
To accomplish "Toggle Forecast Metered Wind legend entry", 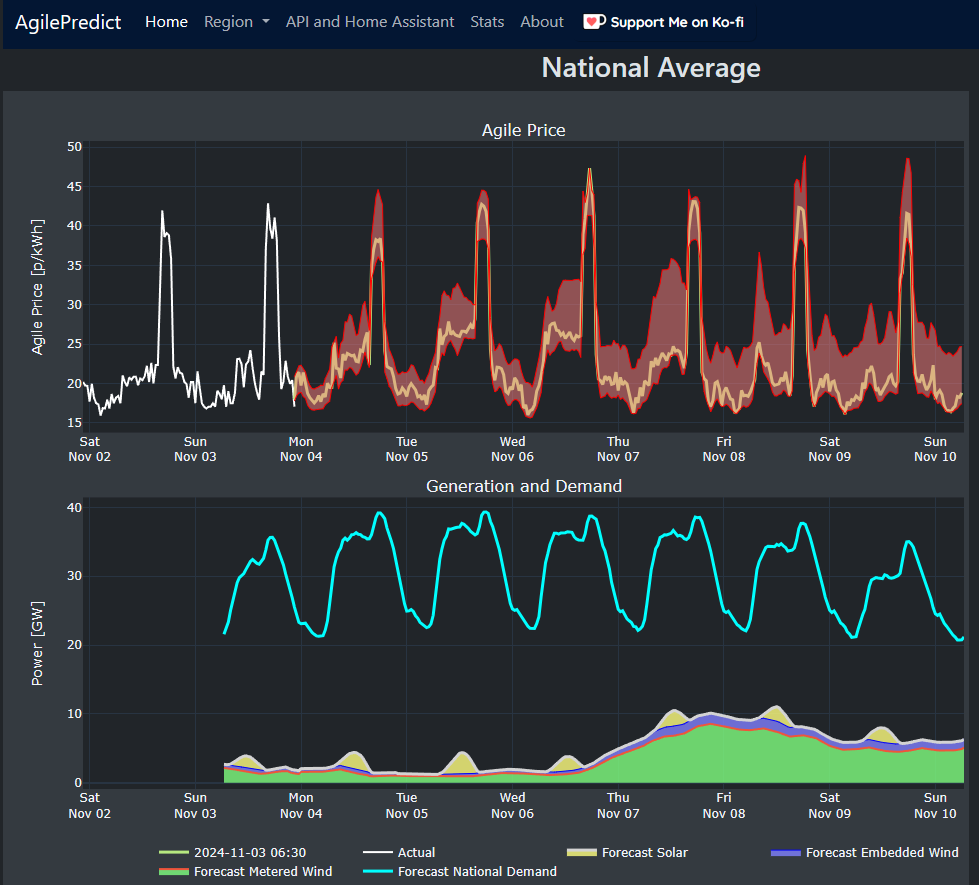I will point(246,871).
